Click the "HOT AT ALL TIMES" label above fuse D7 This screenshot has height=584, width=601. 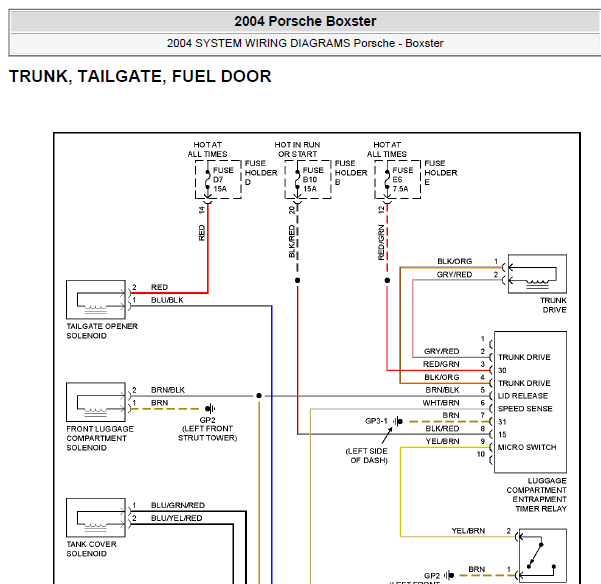pos(207,149)
